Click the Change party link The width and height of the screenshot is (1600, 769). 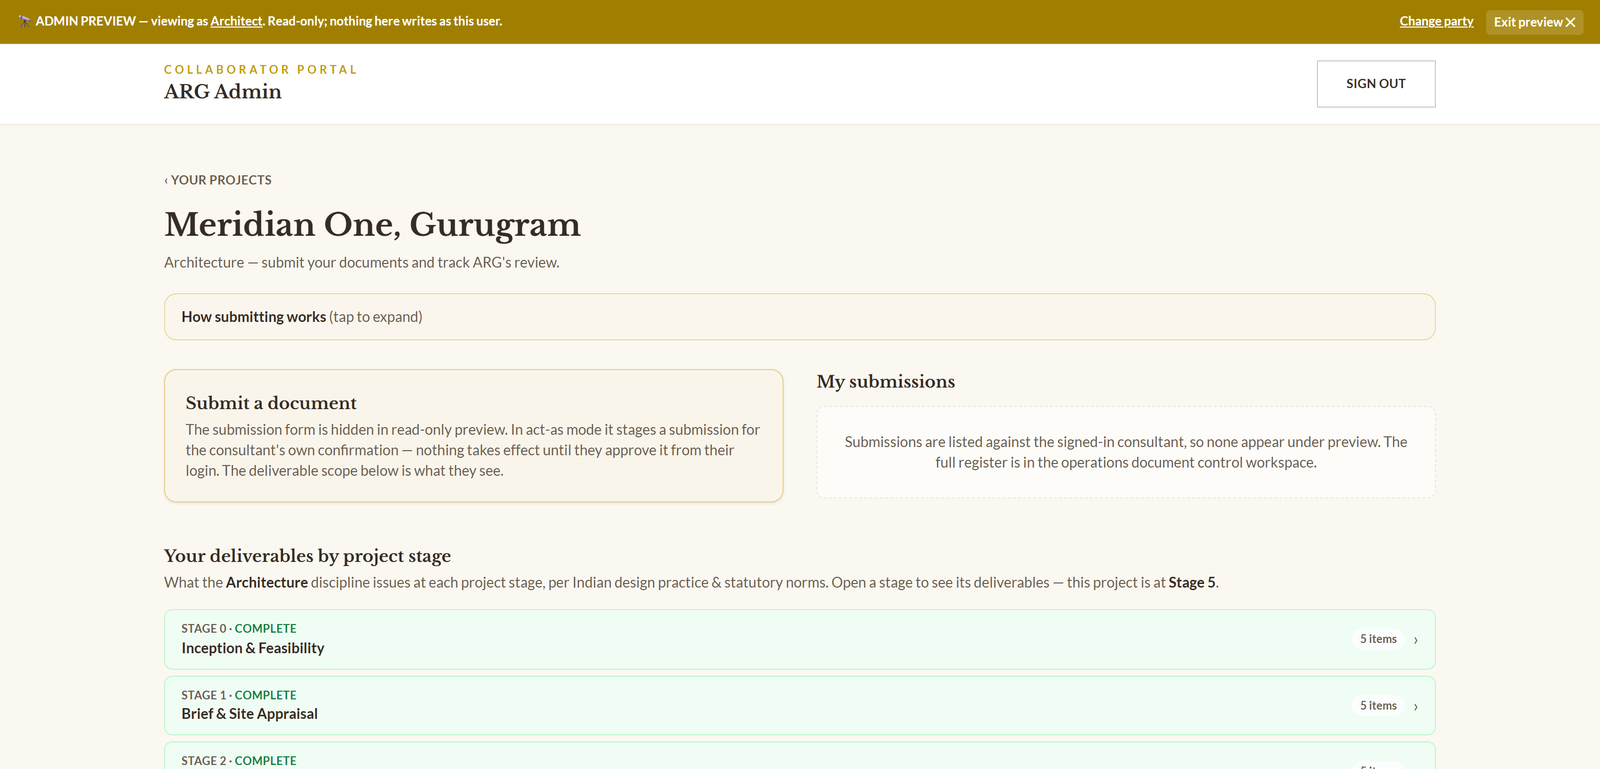point(1436,21)
